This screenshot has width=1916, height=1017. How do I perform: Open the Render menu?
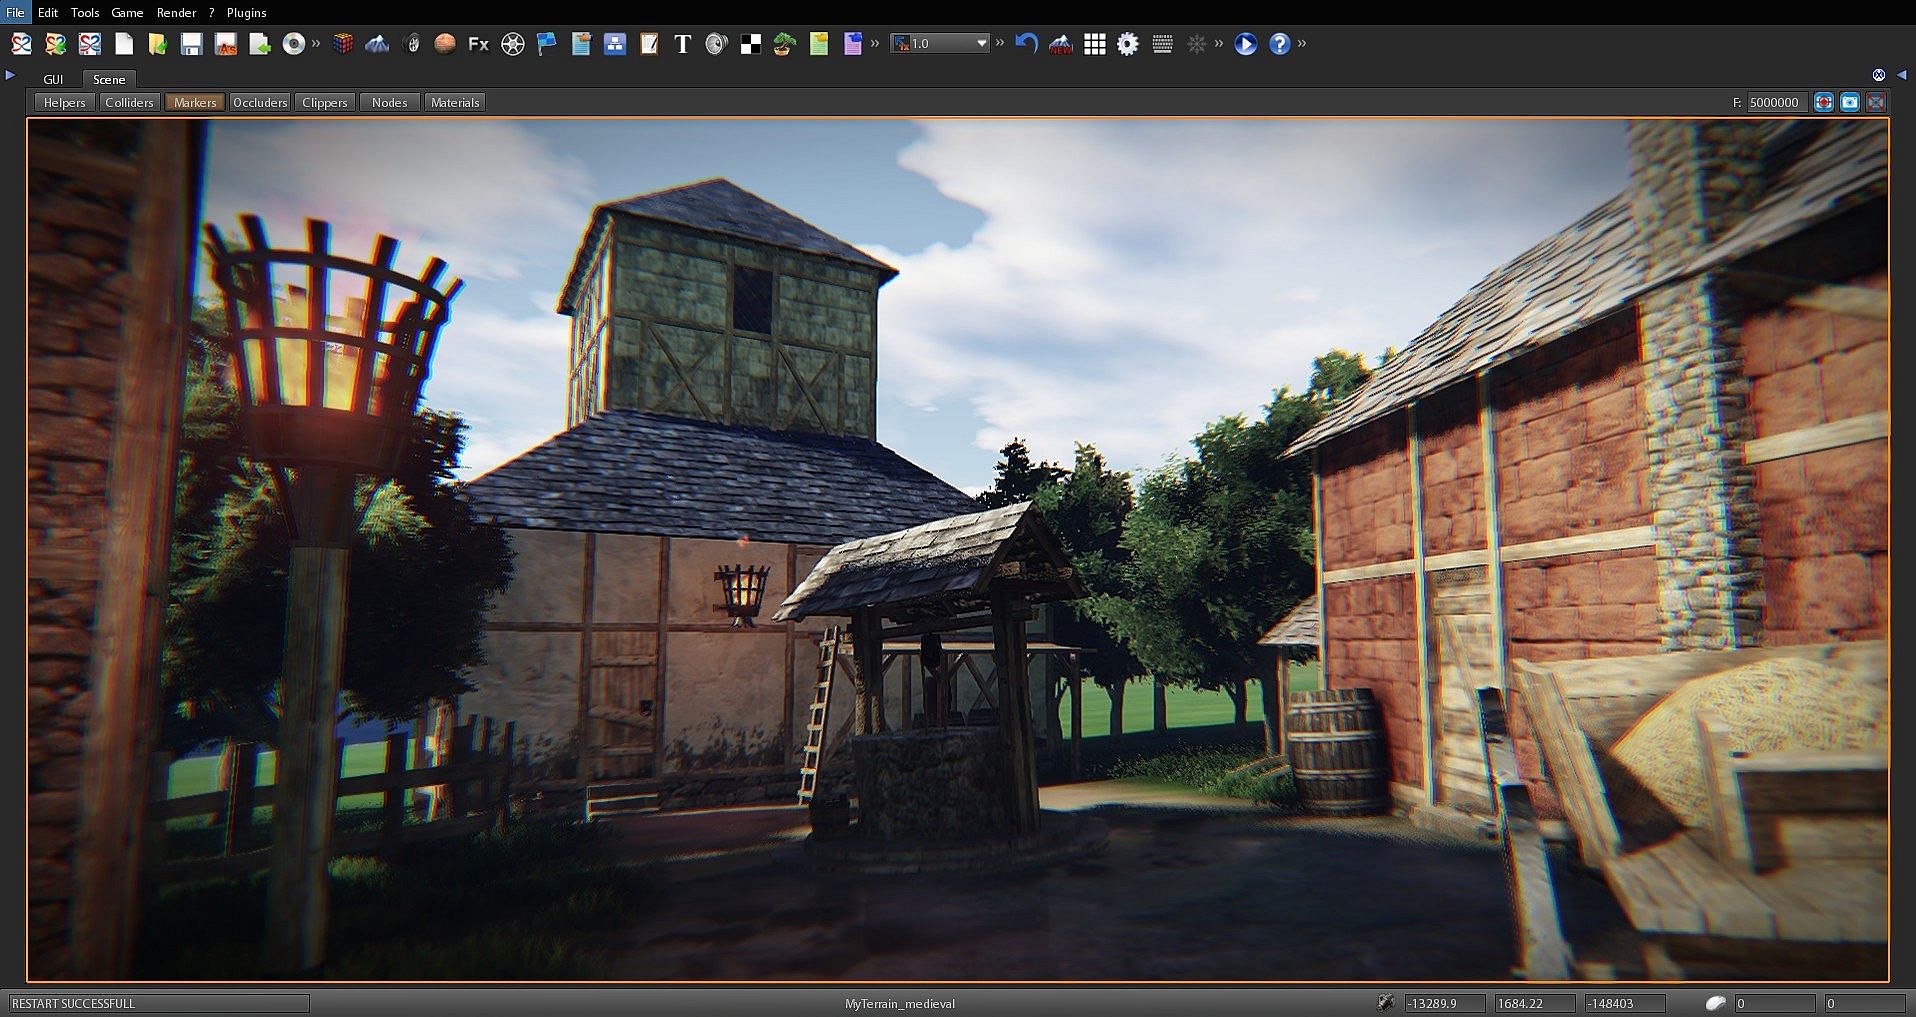point(176,13)
